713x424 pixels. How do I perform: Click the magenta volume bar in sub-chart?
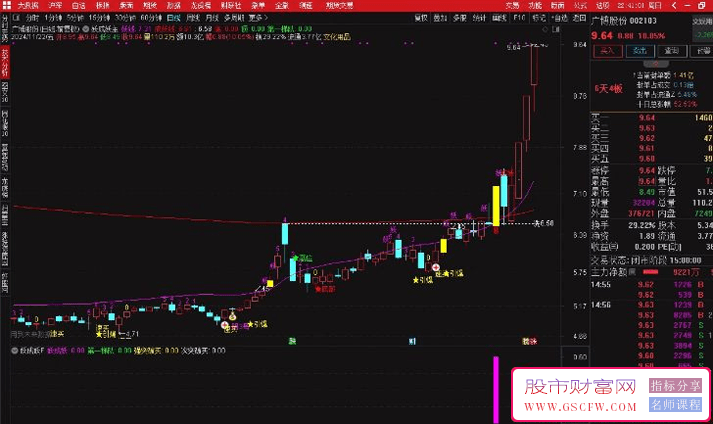pyautogui.click(x=496, y=389)
